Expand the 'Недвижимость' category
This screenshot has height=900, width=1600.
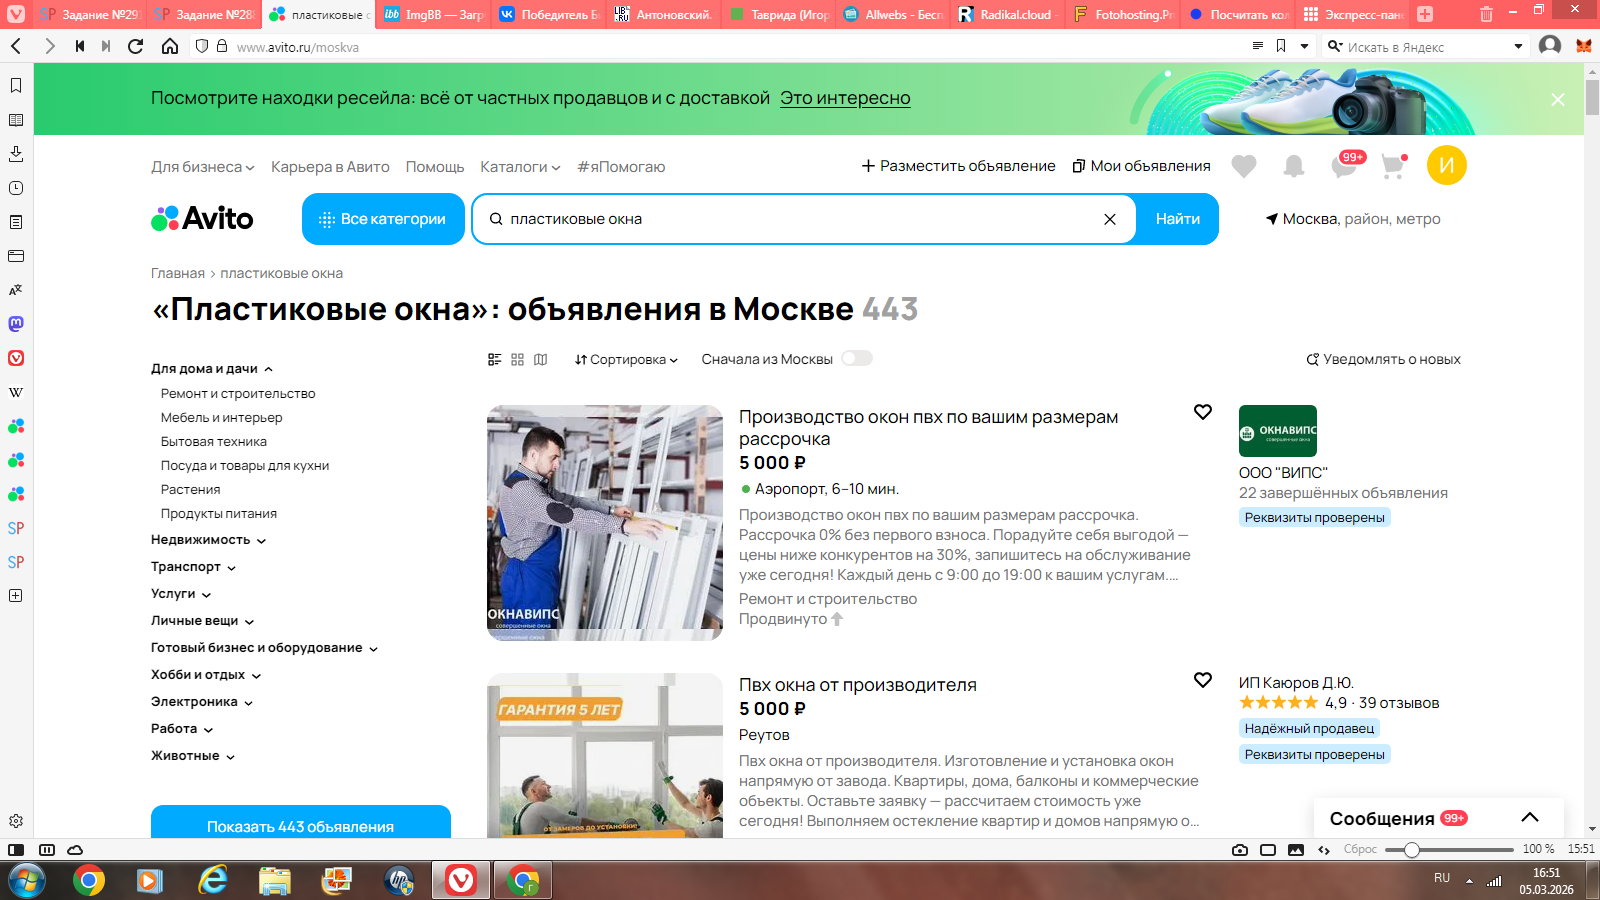[209, 540]
